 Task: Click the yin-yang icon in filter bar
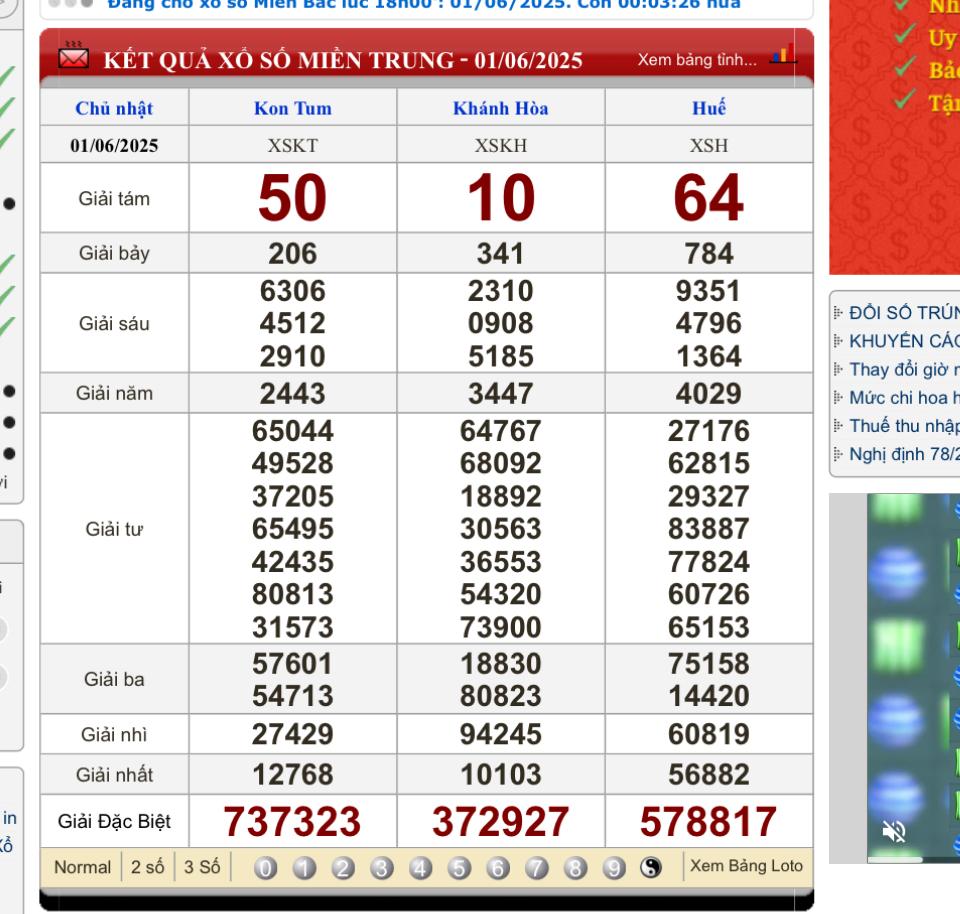[651, 867]
